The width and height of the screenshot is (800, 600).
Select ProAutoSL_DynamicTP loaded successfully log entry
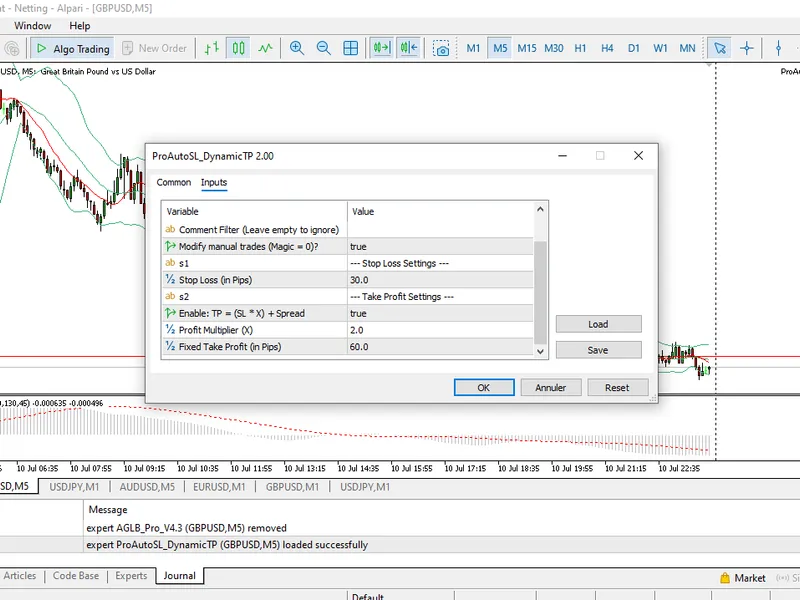227,545
